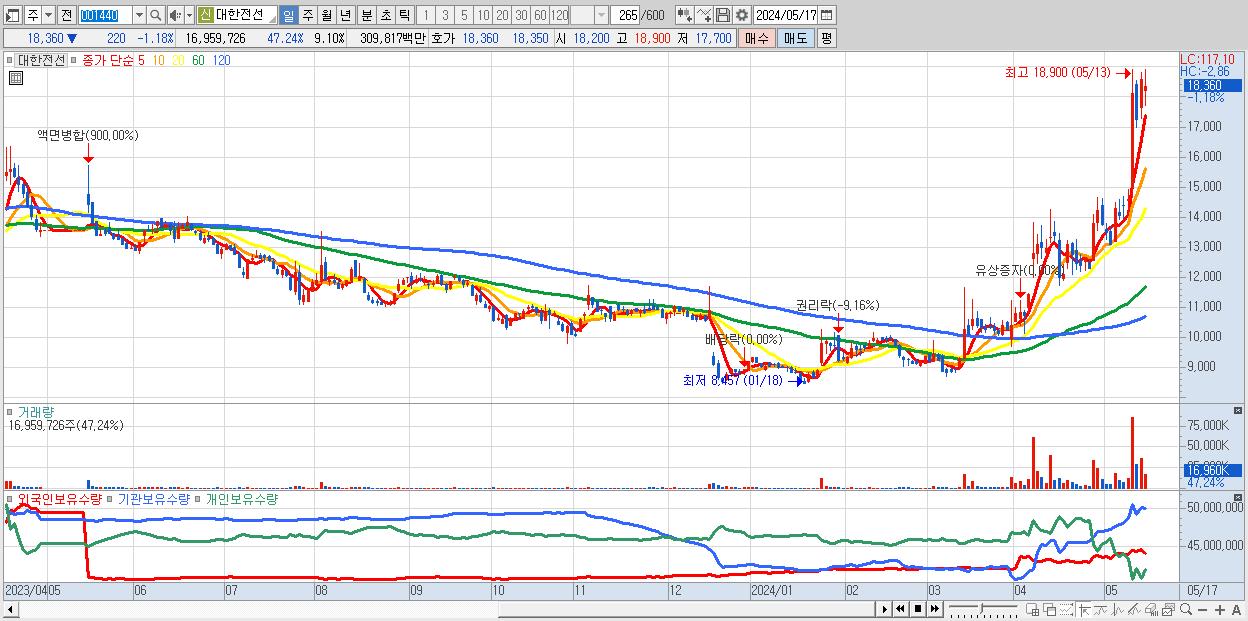Select the 분 (minute) period tab
The height and width of the screenshot is (621, 1248).
[x=367, y=15]
